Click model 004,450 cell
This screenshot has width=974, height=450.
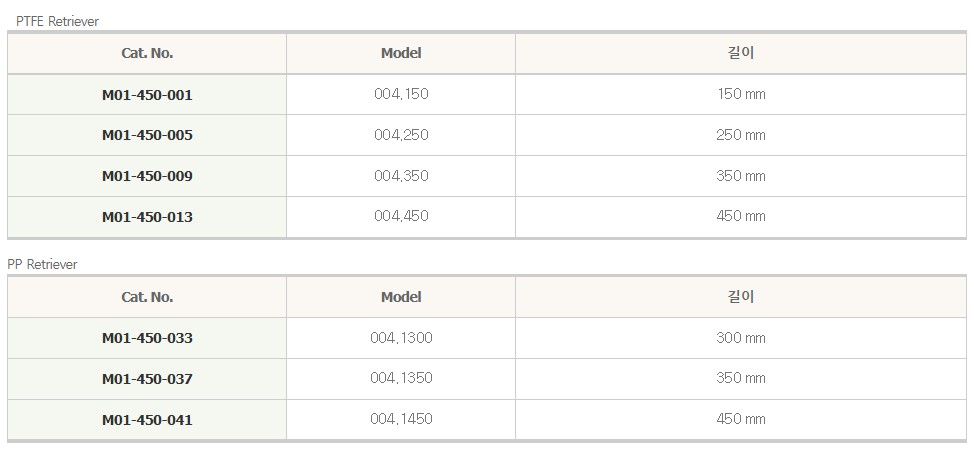(x=401, y=216)
